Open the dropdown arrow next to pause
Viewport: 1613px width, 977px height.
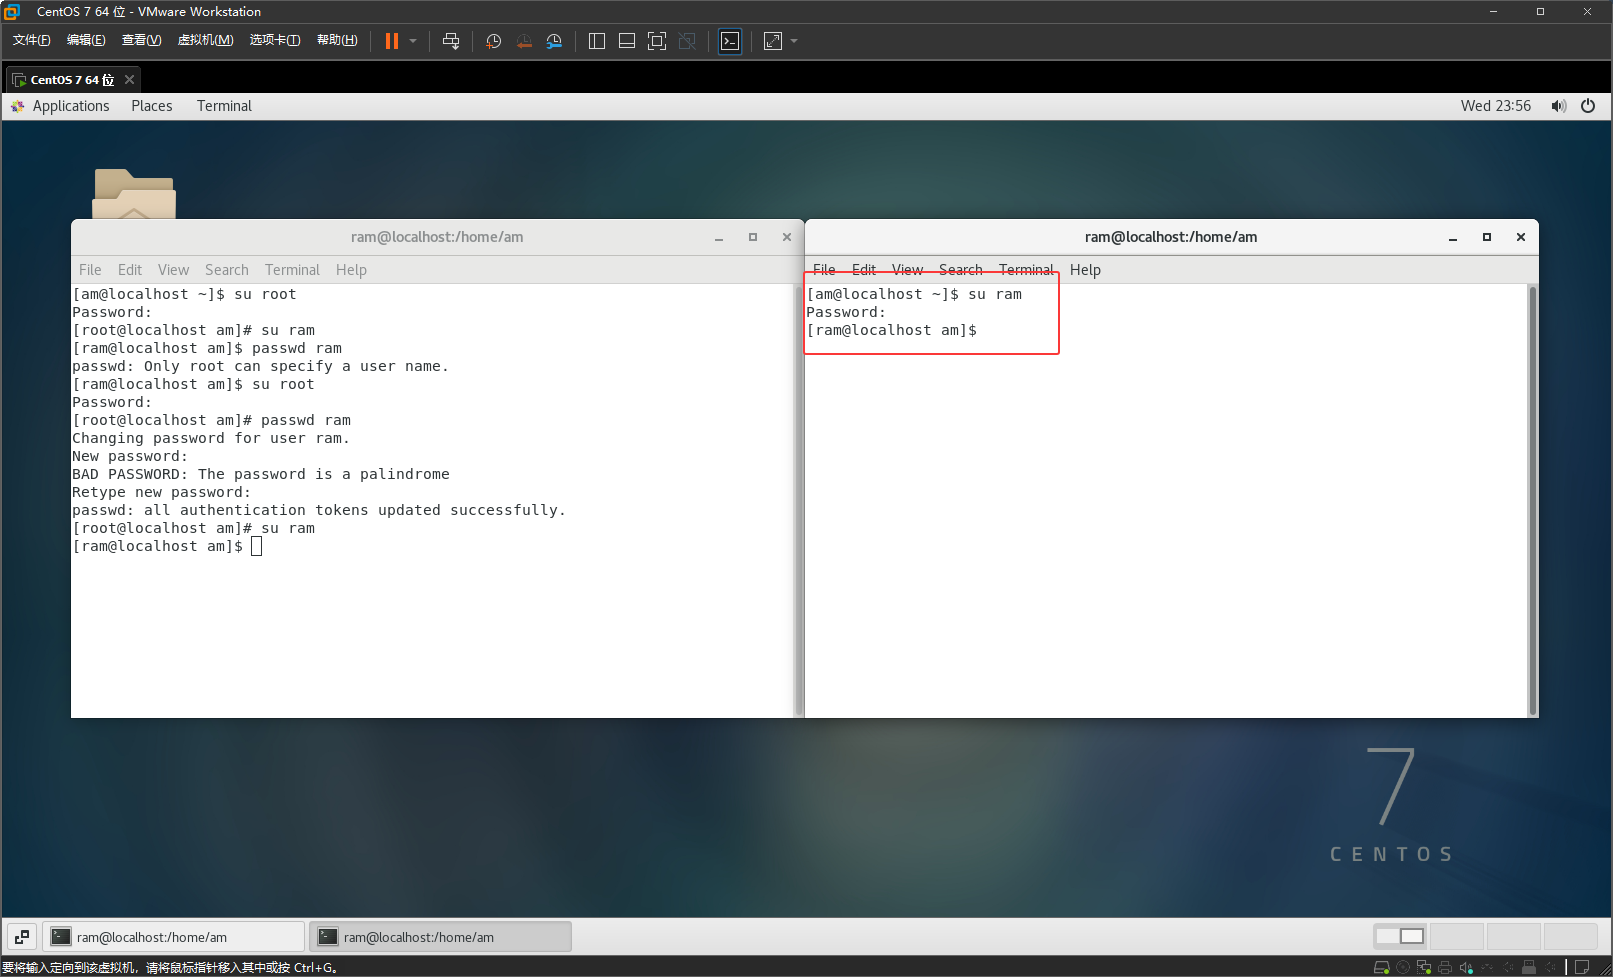tap(413, 41)
